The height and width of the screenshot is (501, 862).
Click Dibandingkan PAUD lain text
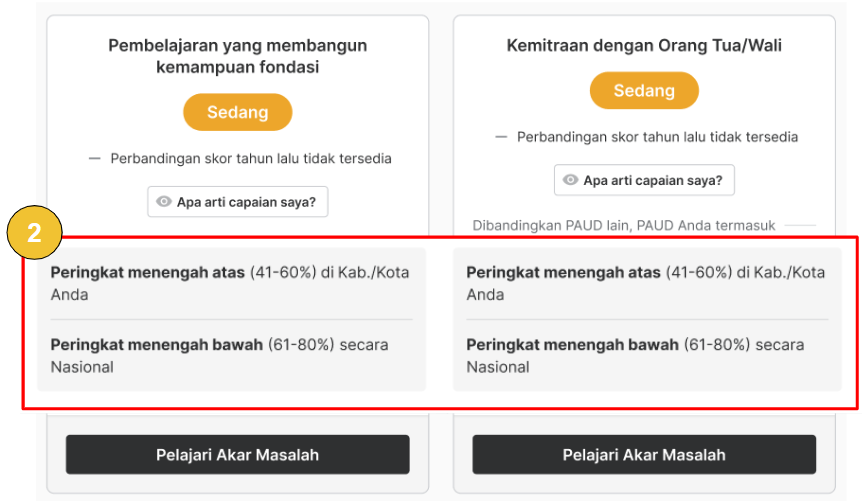(623, 225)
